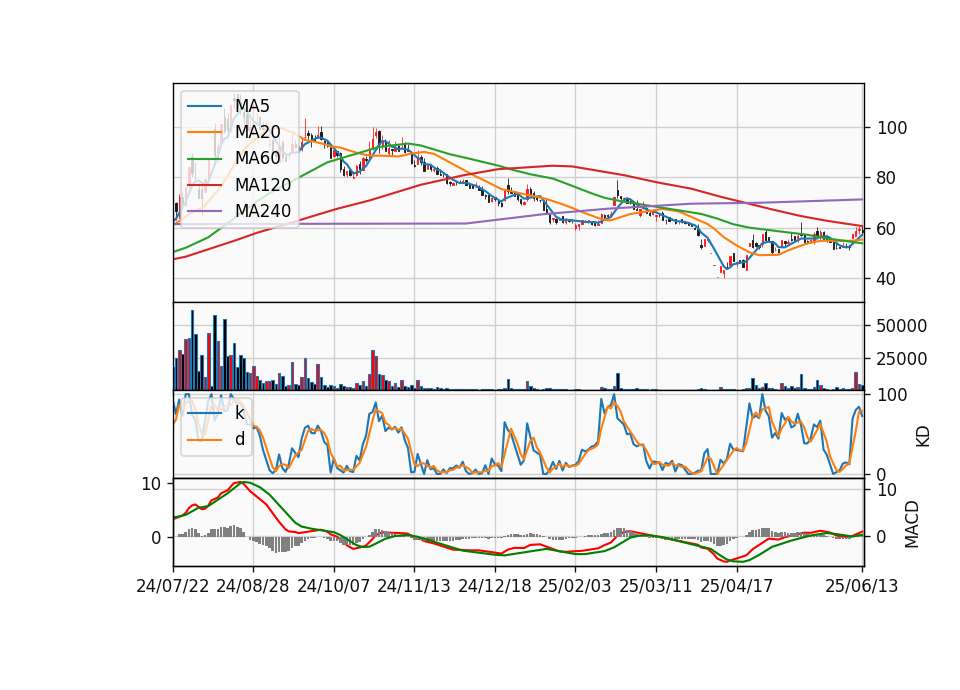
Task: Click the purple MA240 legend line sample
Action: click(204, 211)
